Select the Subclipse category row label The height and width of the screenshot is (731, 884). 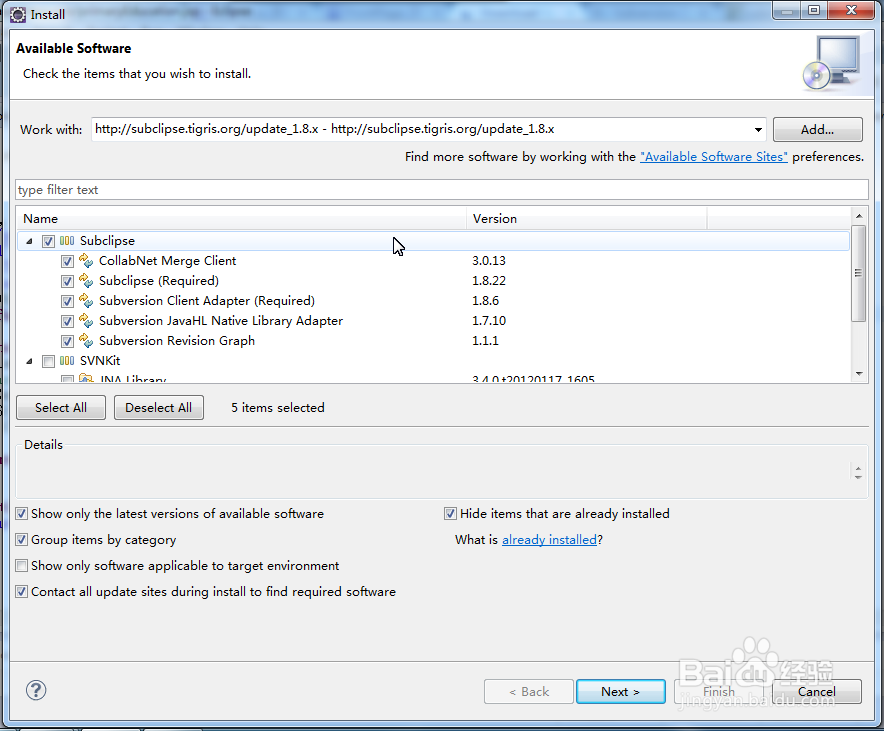107,241
